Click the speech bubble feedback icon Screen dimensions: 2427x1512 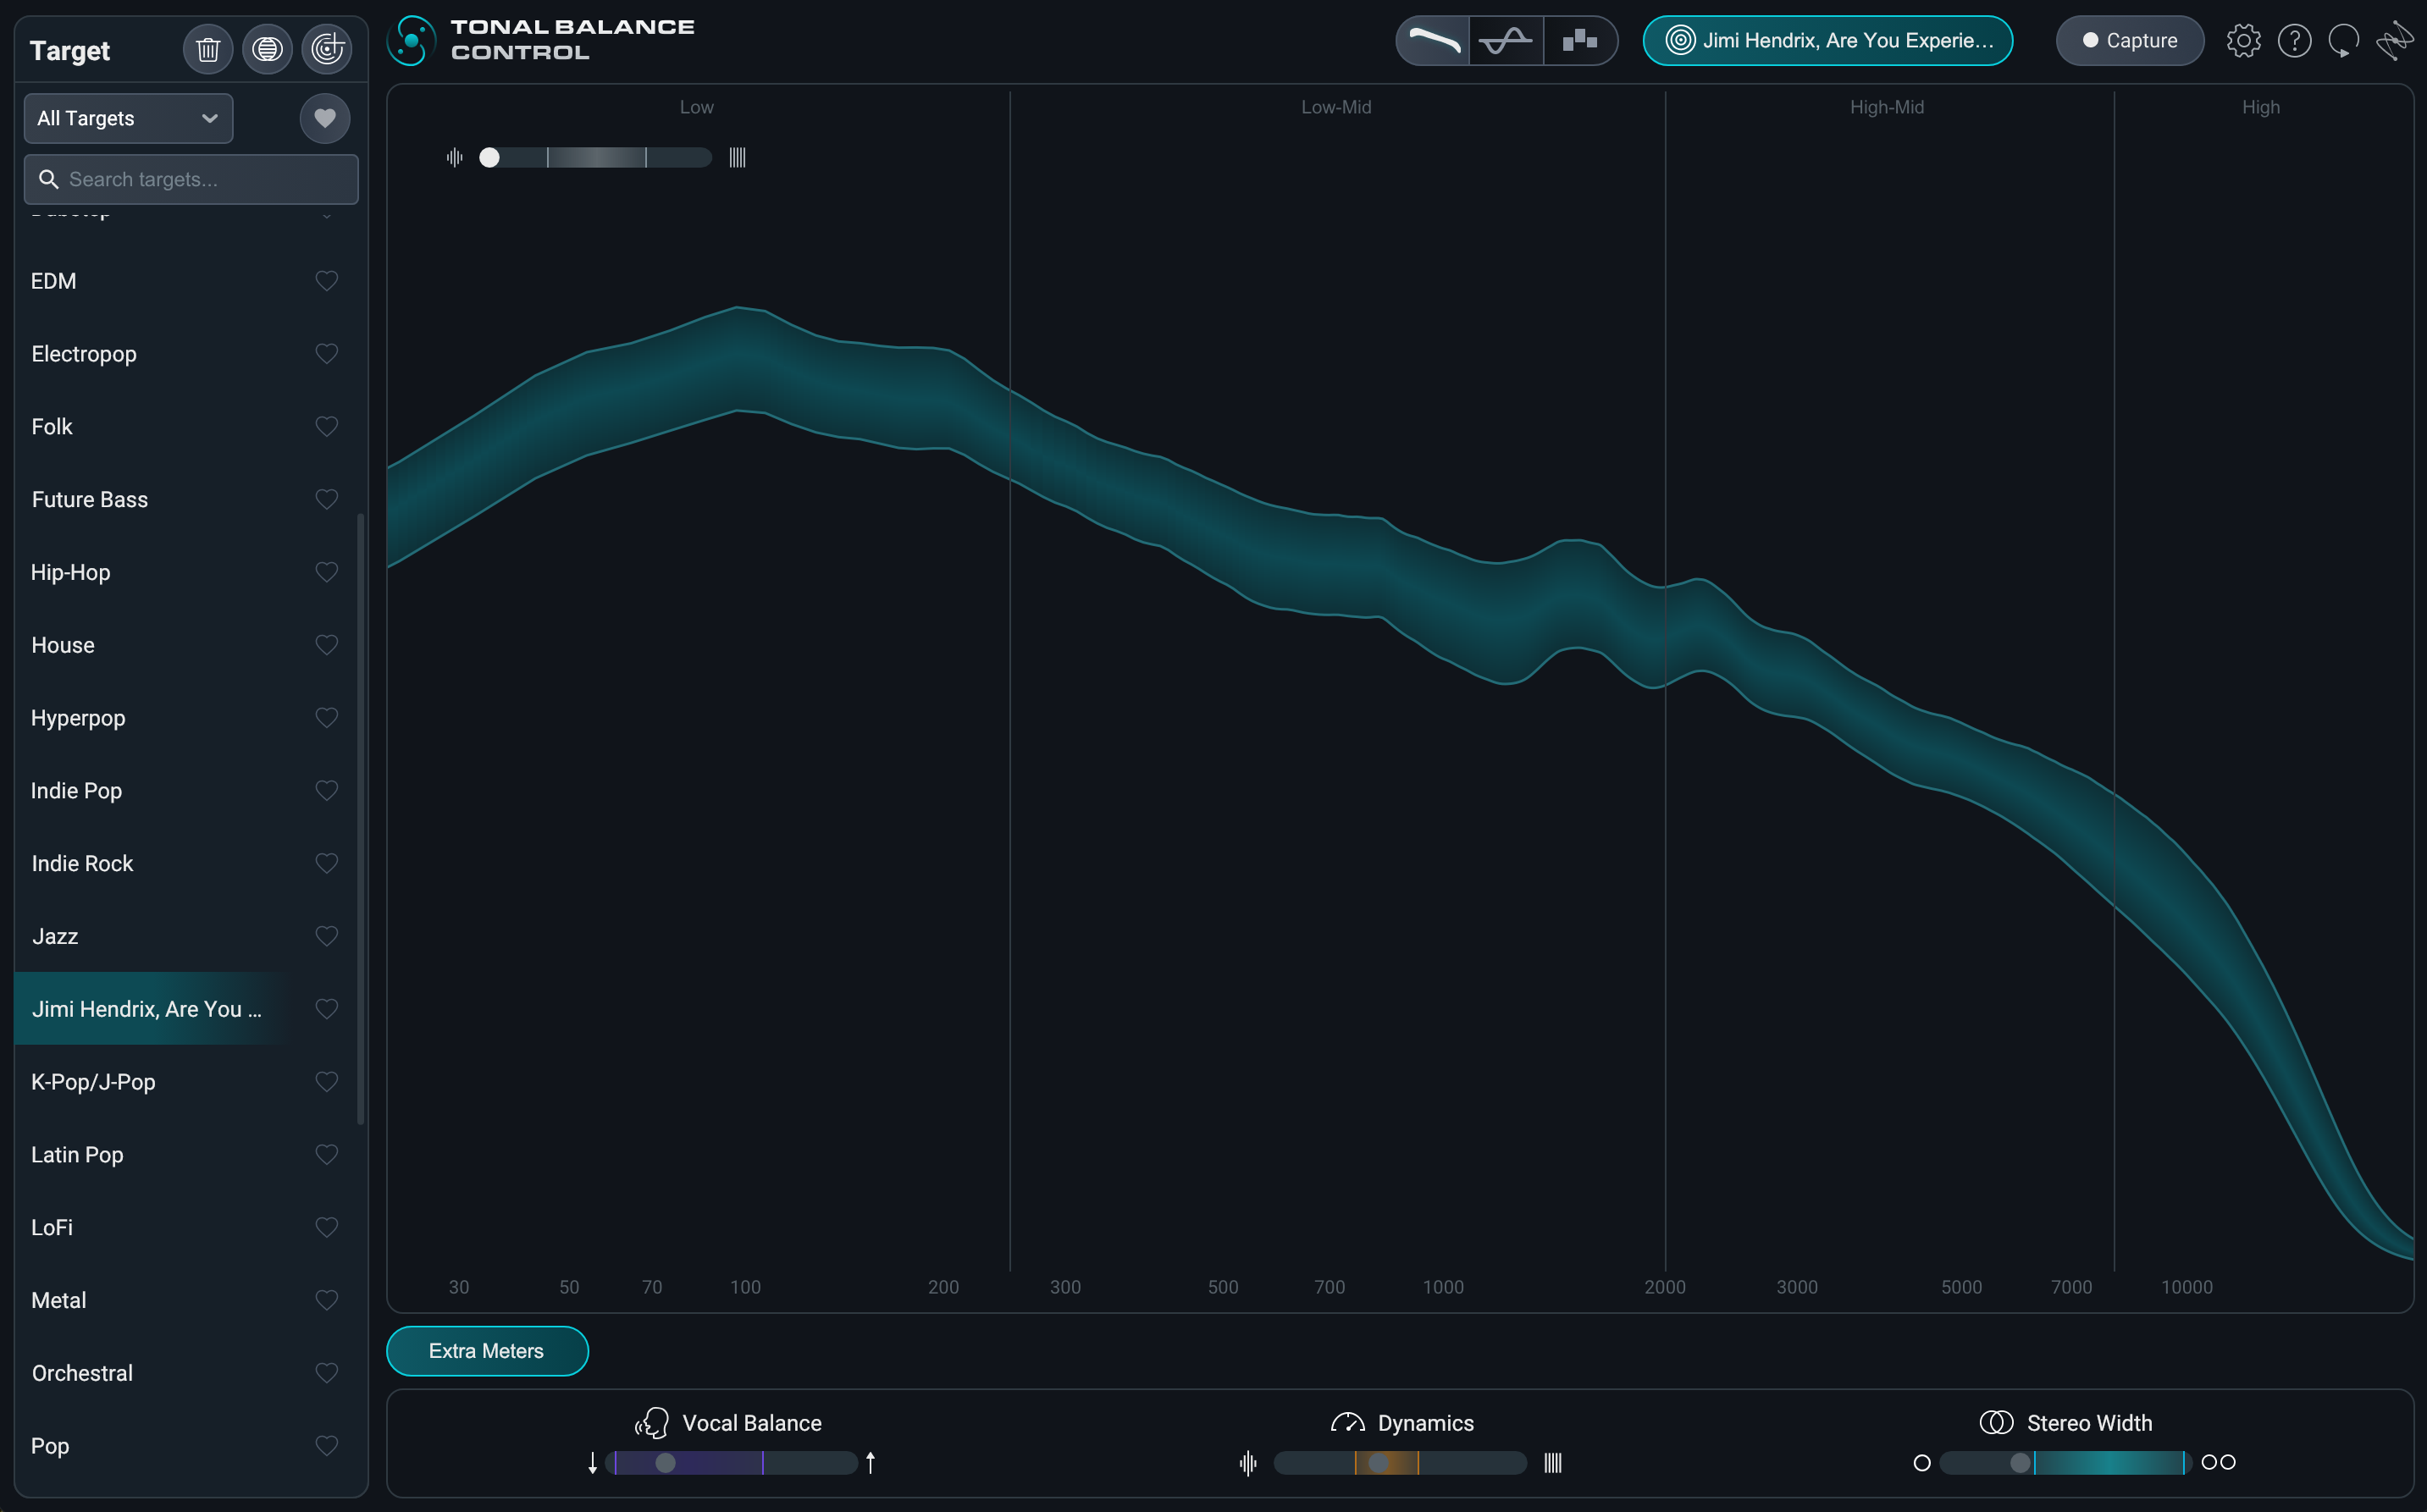2343,41
